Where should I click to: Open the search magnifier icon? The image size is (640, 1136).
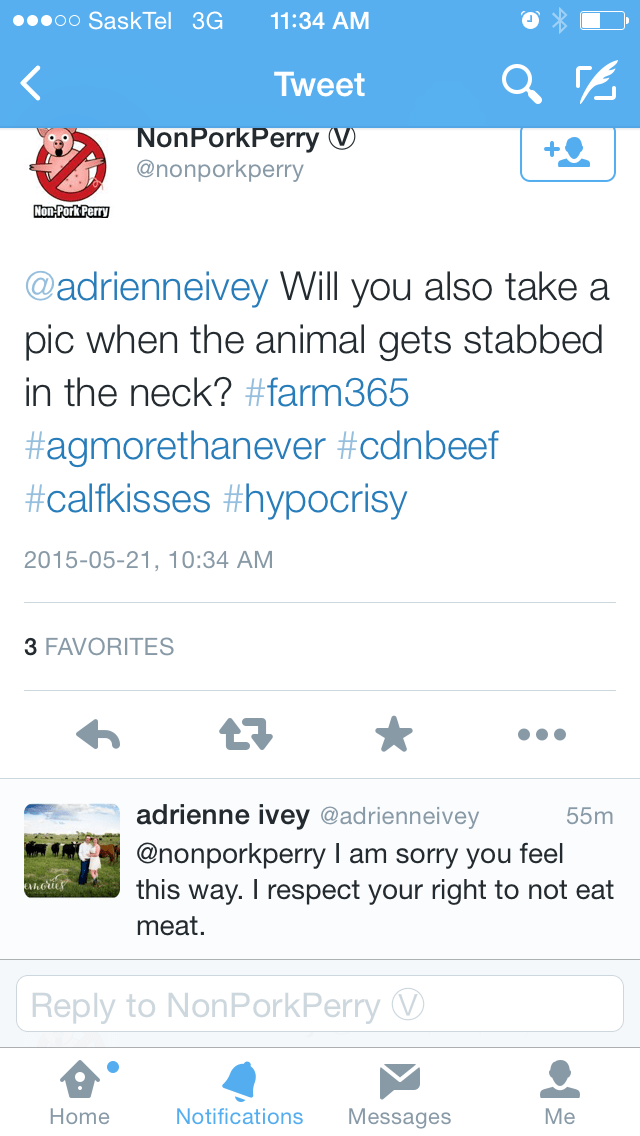pyautogui.click(x=521, y=84)
